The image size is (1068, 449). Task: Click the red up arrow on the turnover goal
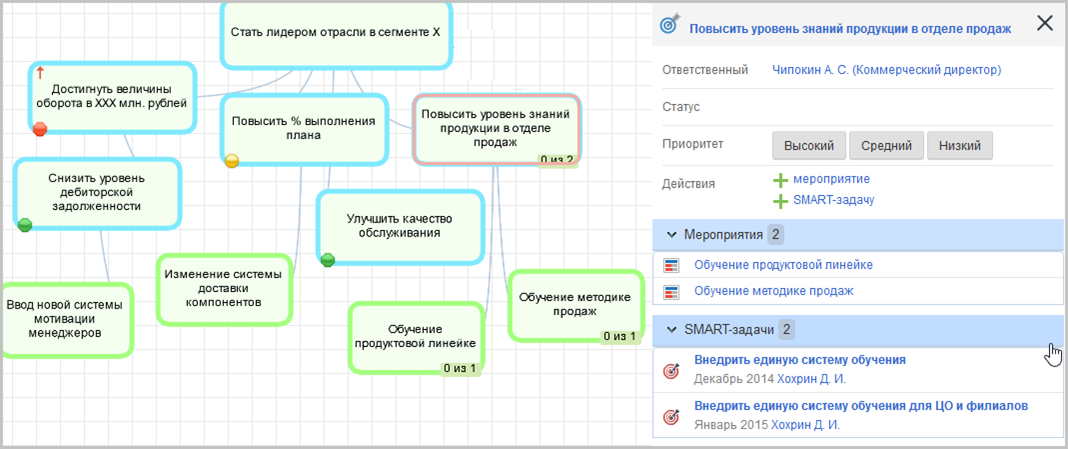click(x=40, y=72)
